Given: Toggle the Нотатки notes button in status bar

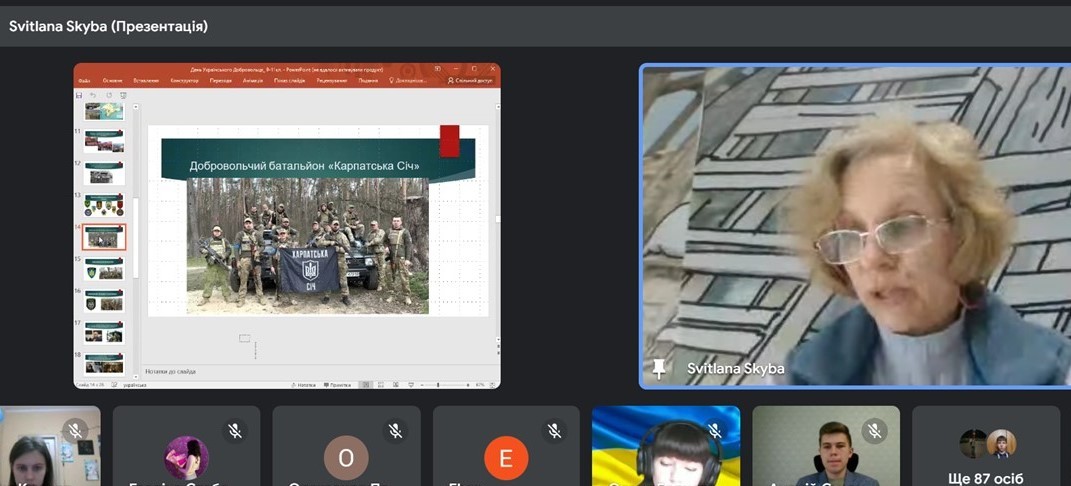Looking at the screenshot, I should [x=304, y=385].
